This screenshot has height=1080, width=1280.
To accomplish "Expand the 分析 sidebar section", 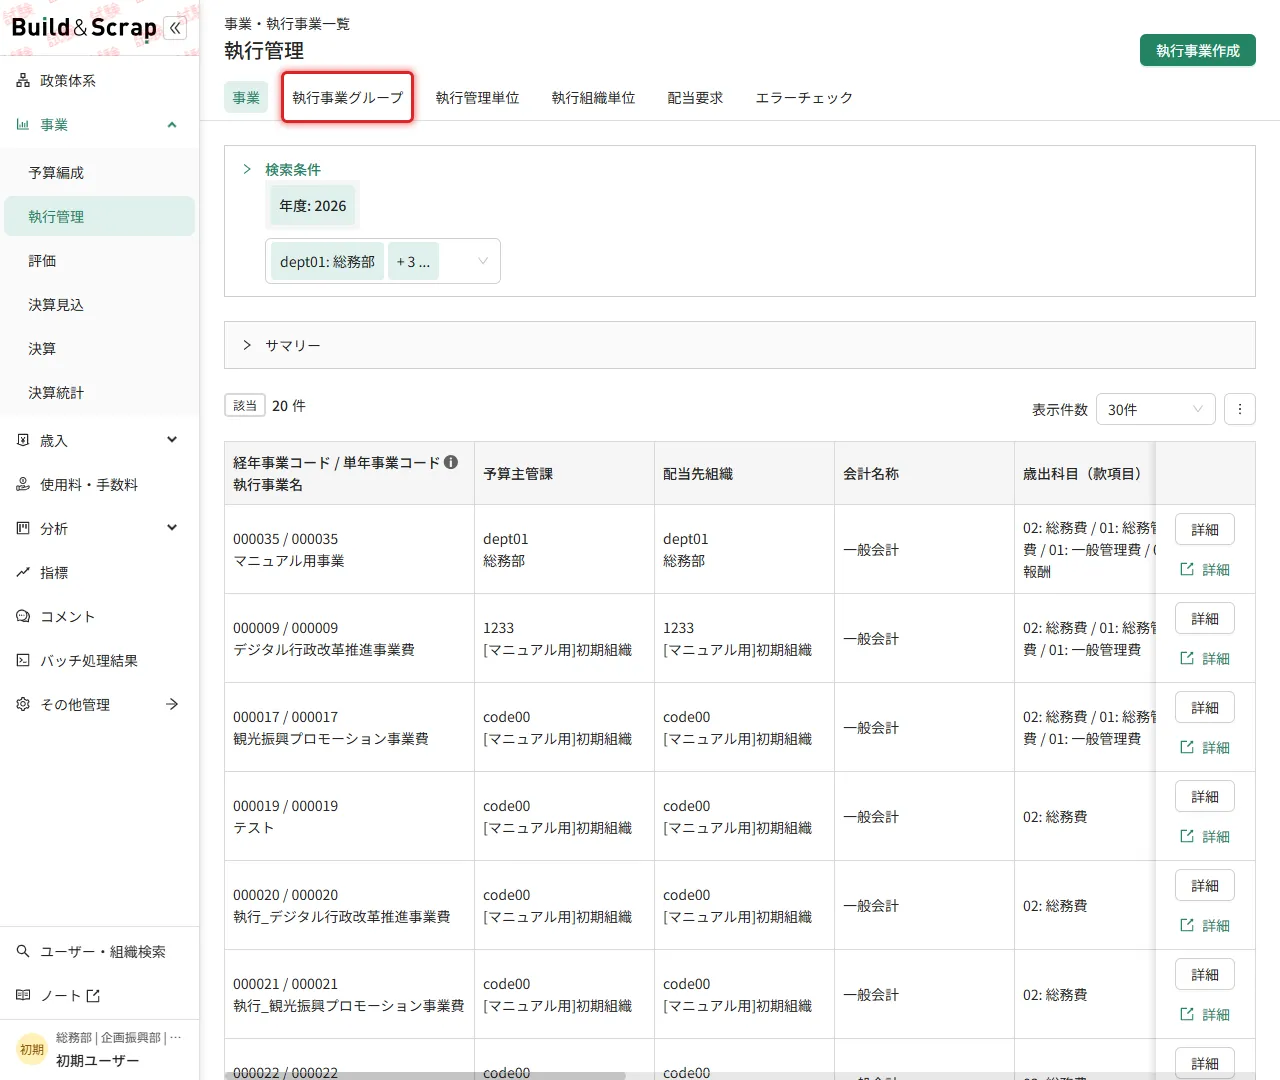I will pos(172,528).
